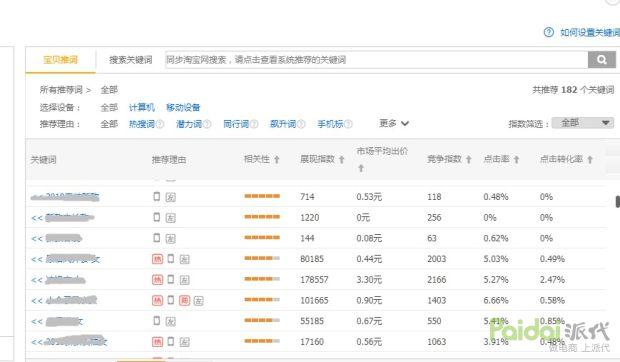Click the 推荐理由 column header
The height and width of the screenshot is (362, 620).
(x=169, y=160)
